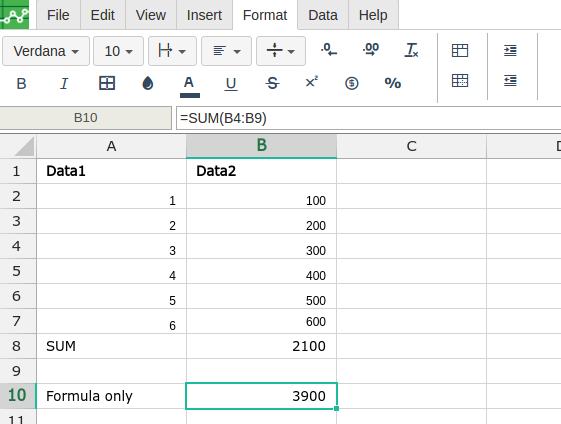Screen dimensions: 561x424
Task: Click the superscript icon
Action: click(x=312, y=82)
